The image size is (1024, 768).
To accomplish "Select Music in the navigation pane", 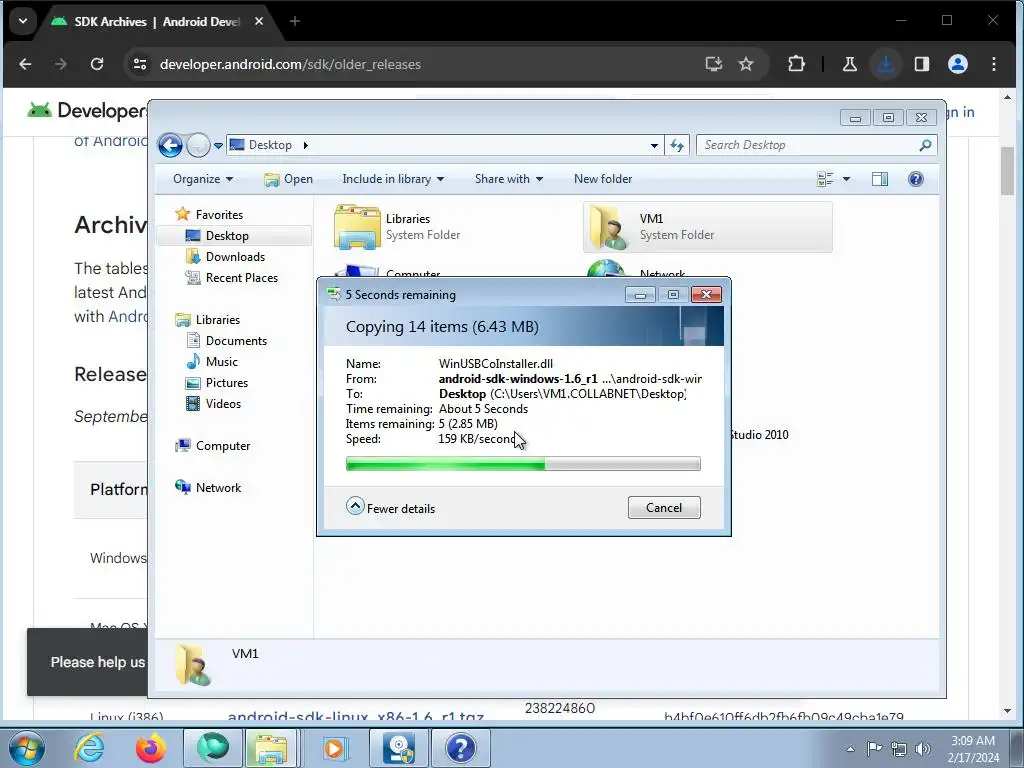I will 221,362.
